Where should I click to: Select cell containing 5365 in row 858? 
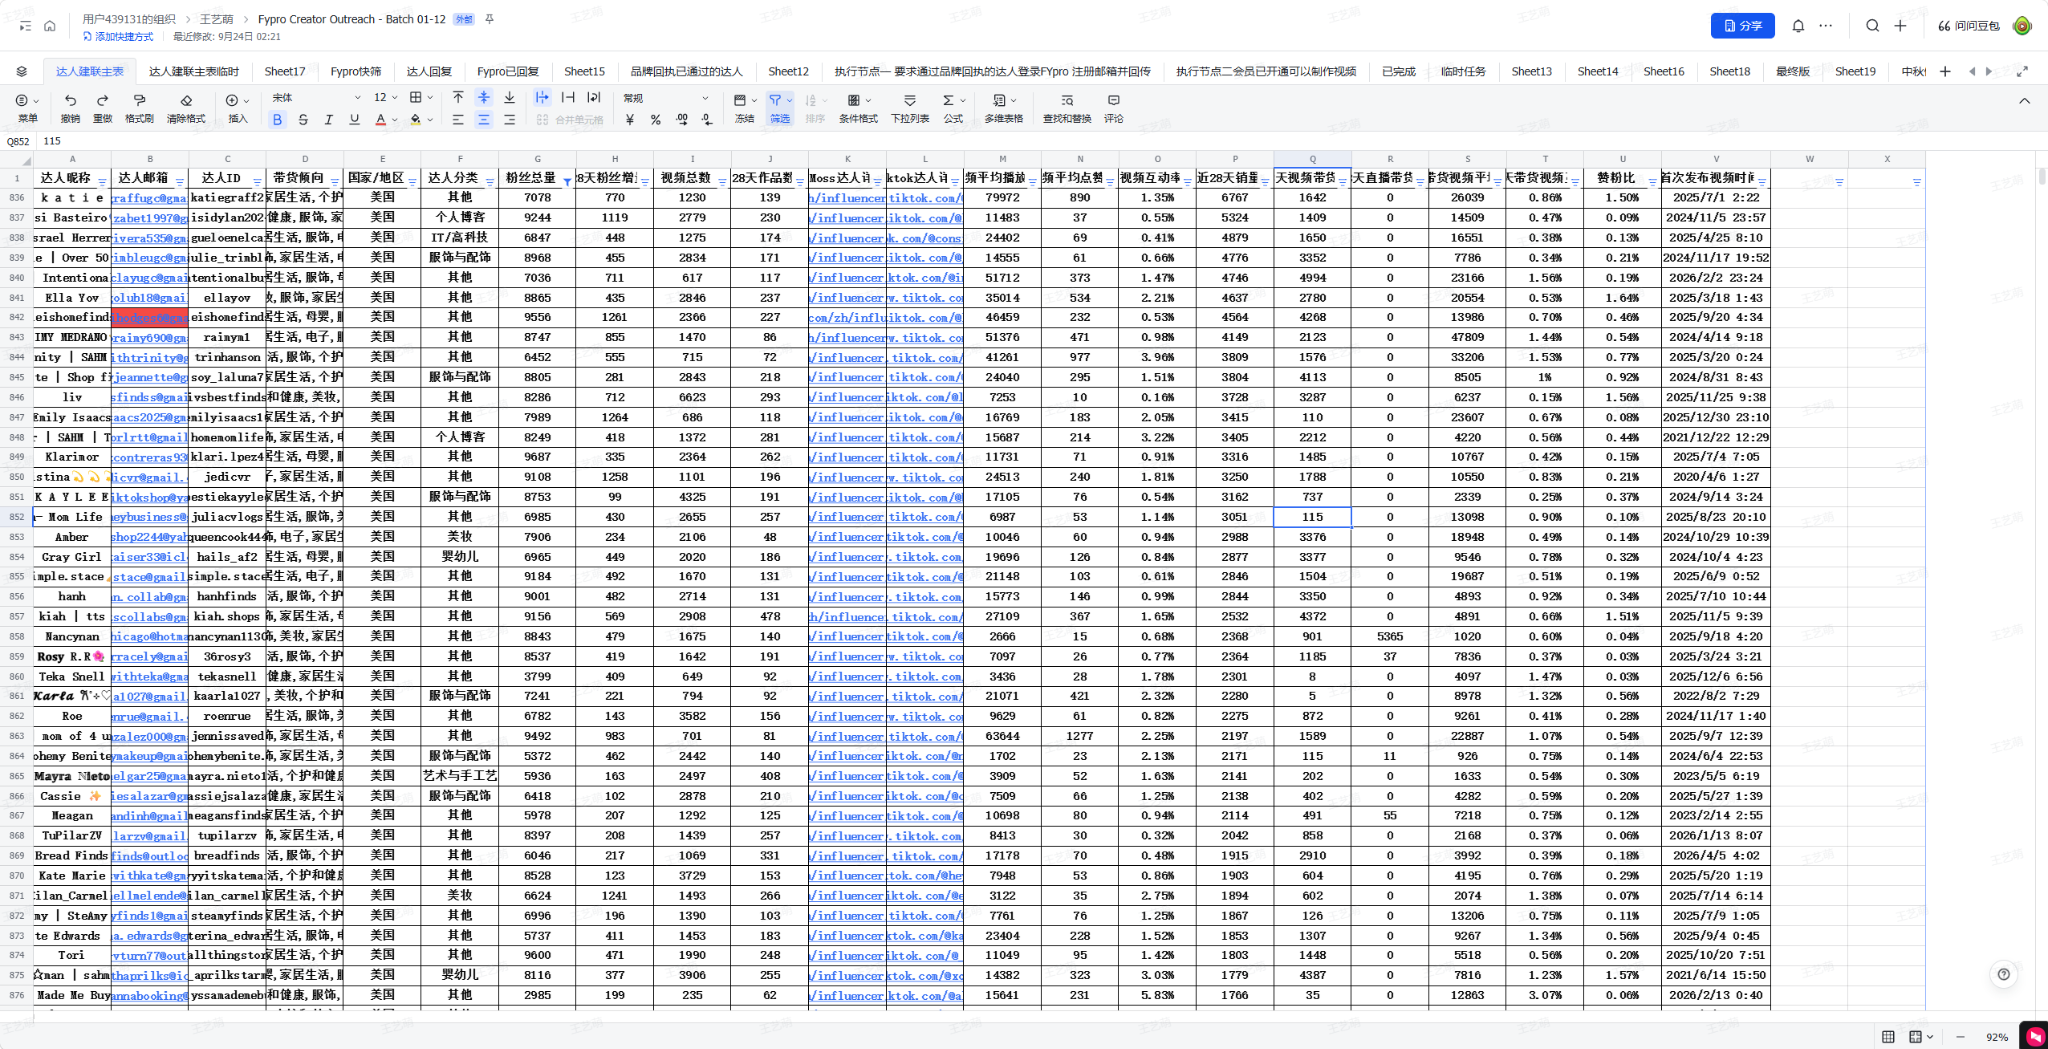coord(1389,636)
